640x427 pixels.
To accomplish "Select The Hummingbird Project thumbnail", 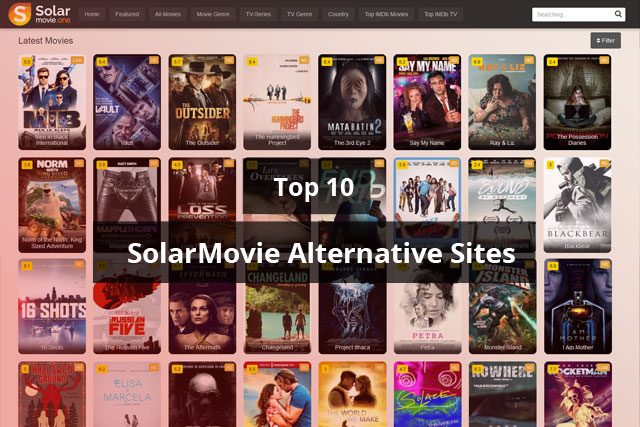I will pyautogui.click(x=277, y=102).
